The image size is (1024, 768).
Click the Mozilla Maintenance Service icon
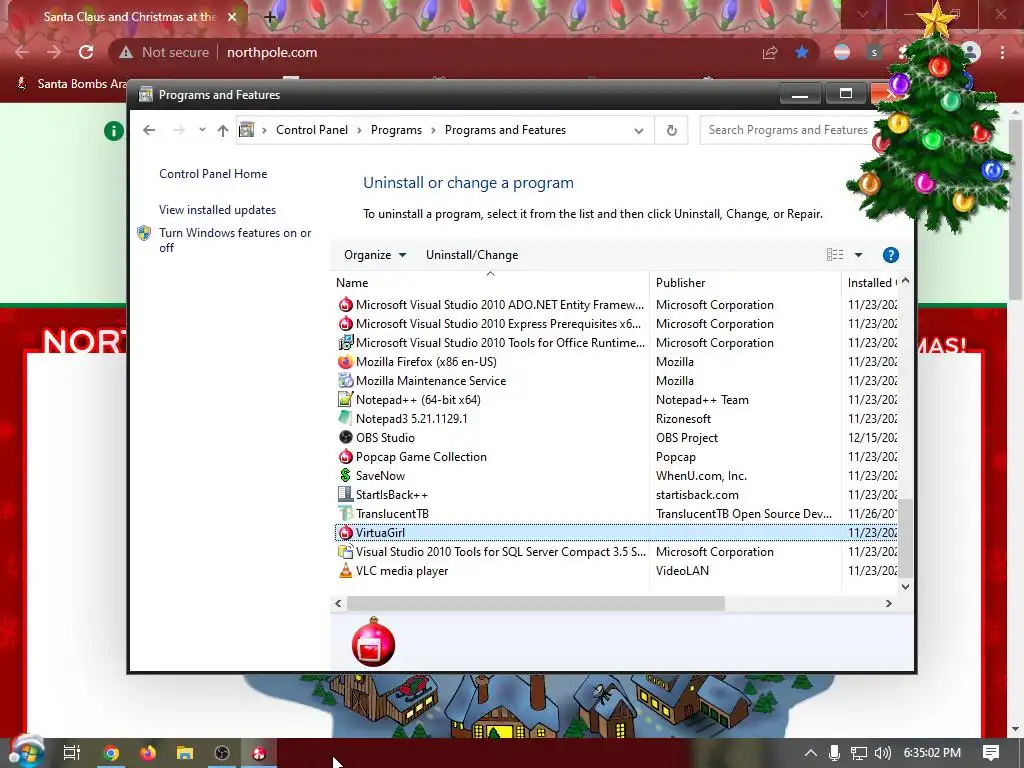345,381
